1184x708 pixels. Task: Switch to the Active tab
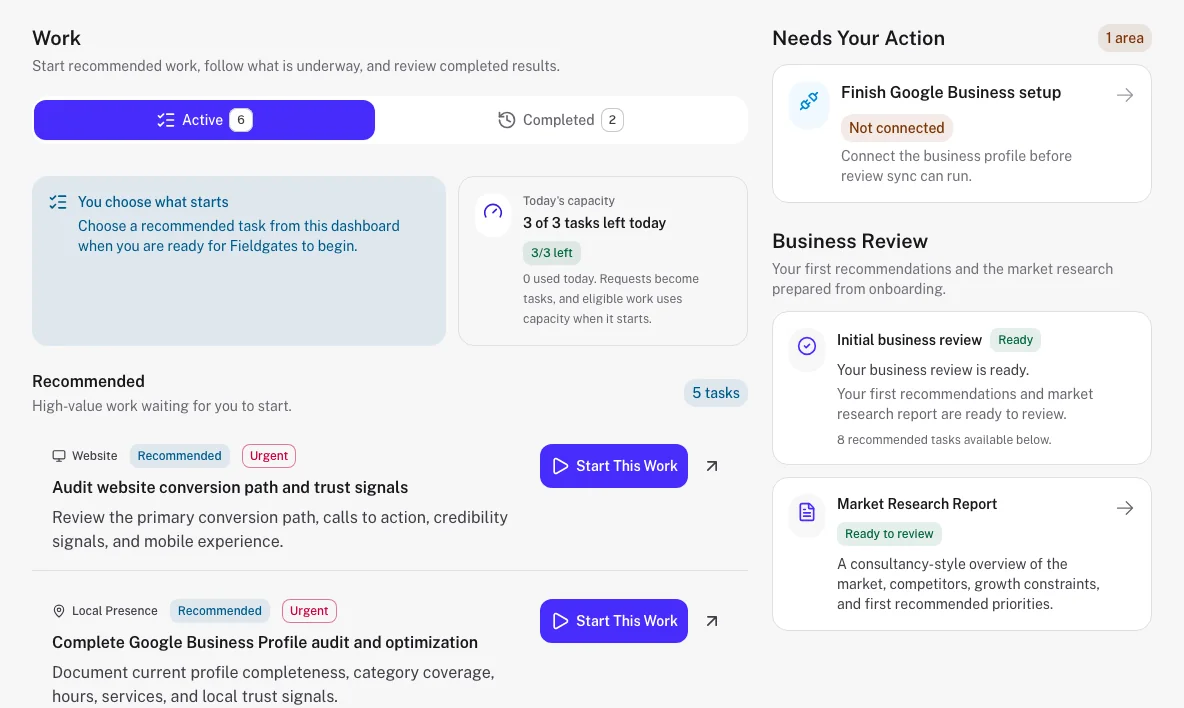tap(204, 120)
